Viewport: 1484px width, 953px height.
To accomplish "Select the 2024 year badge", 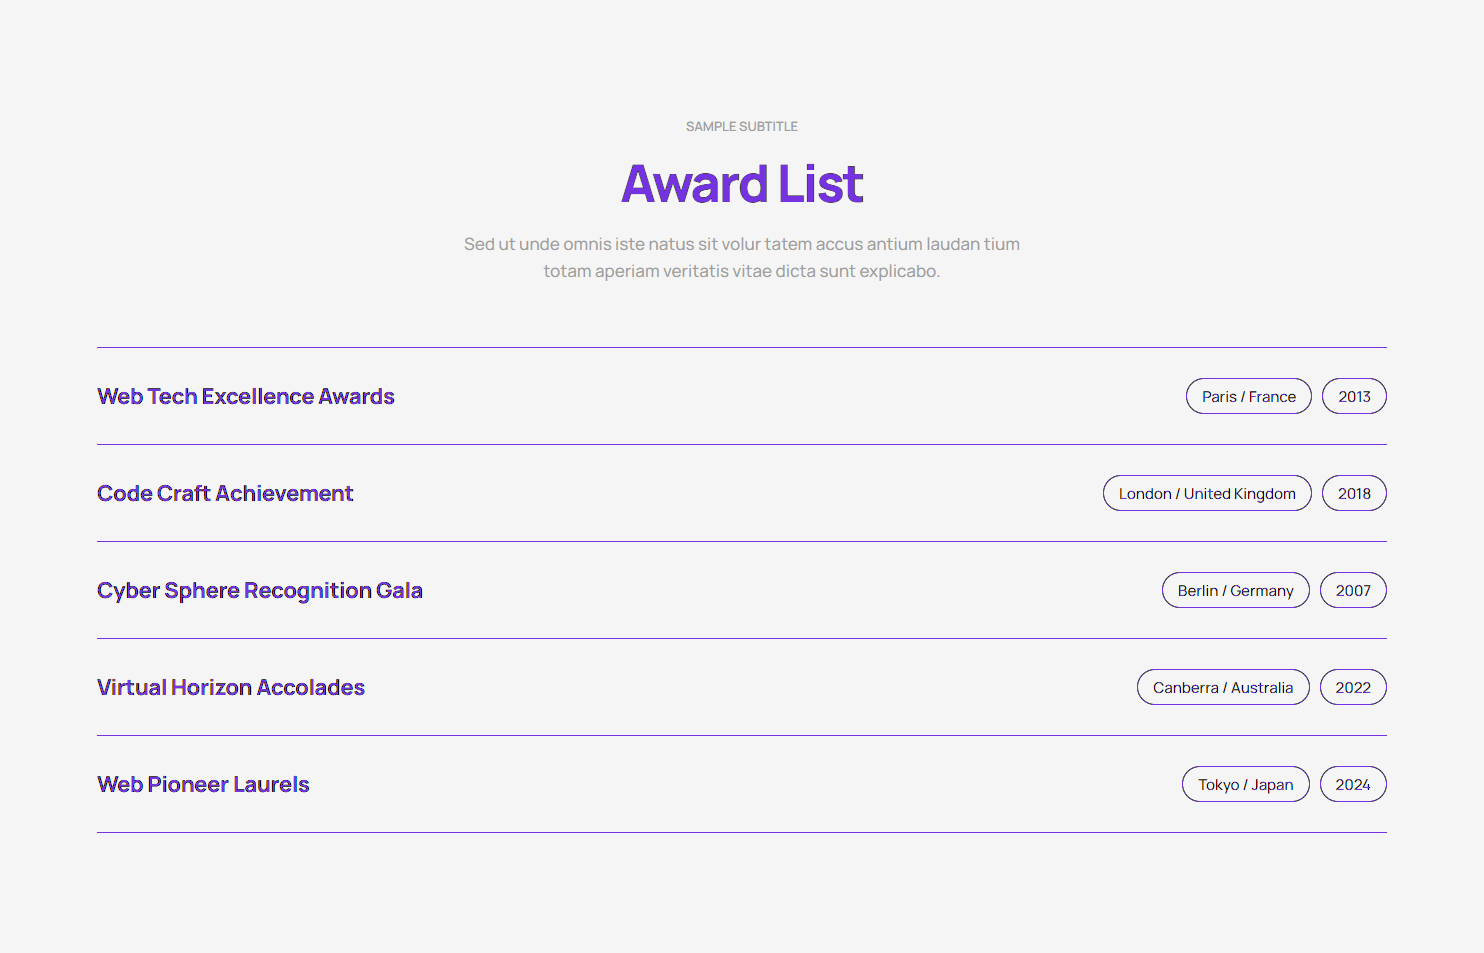I will click(x=1353, y=785).
